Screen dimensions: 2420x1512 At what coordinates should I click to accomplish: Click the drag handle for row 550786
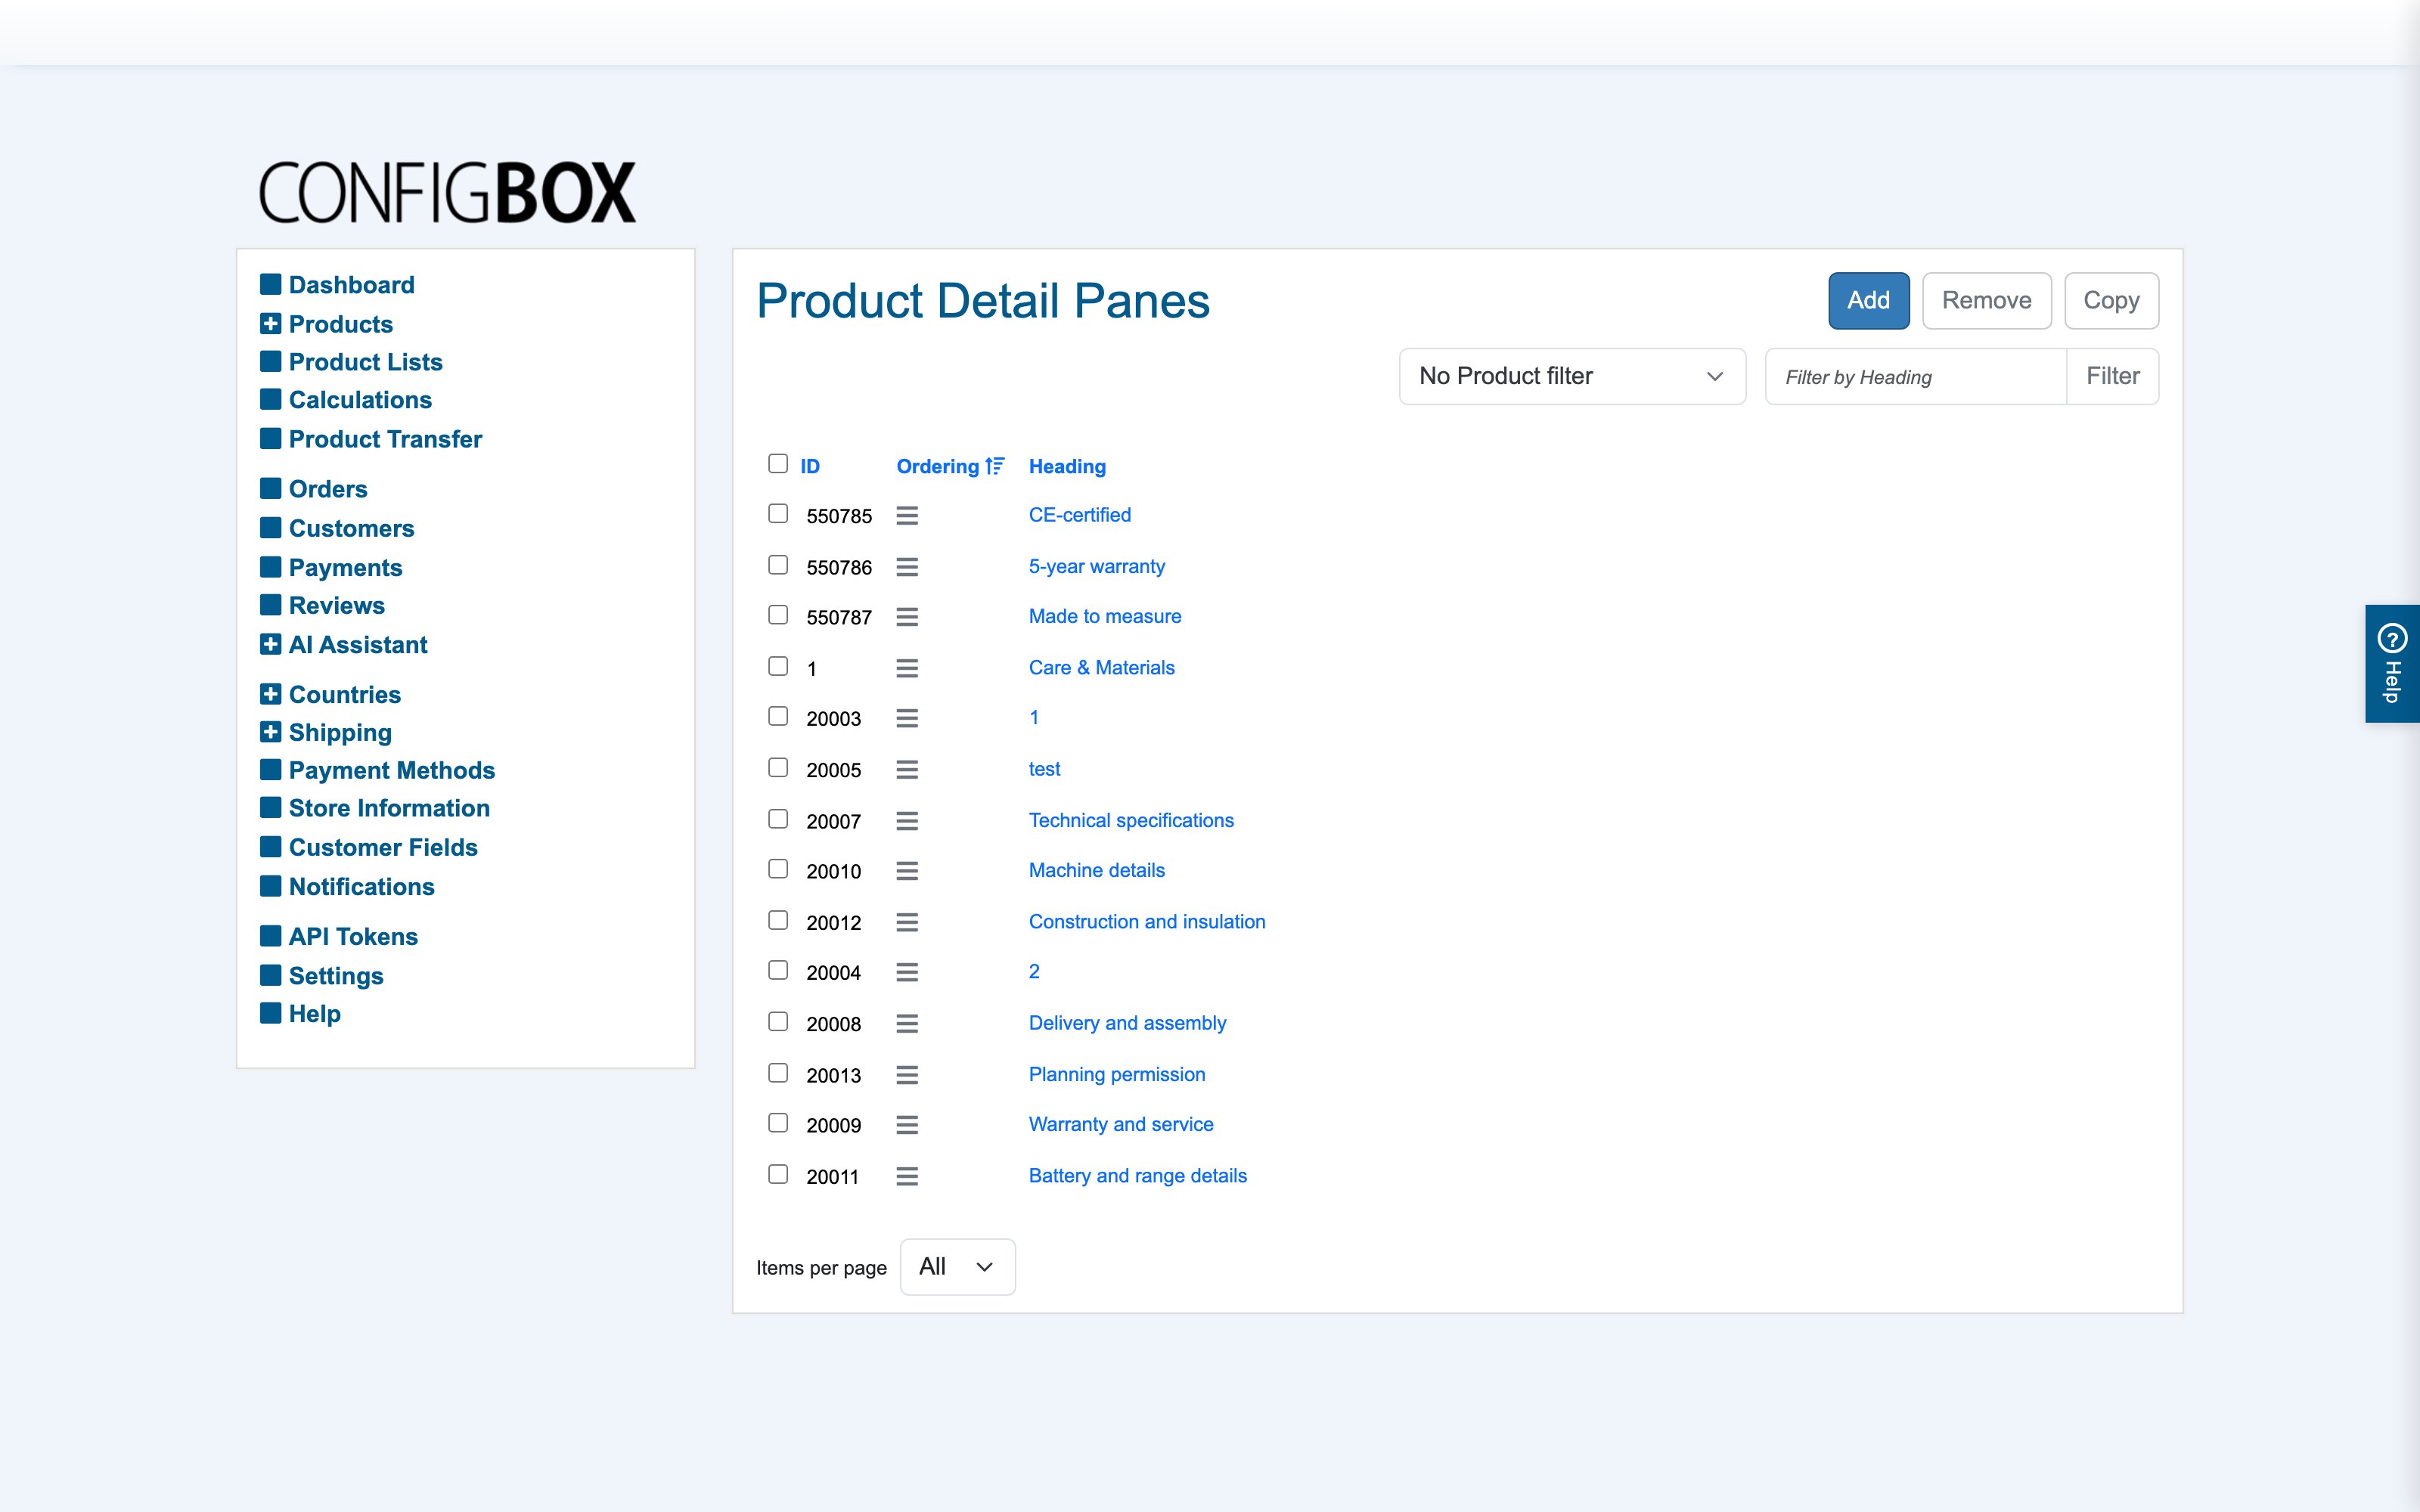tap(907, 567)
